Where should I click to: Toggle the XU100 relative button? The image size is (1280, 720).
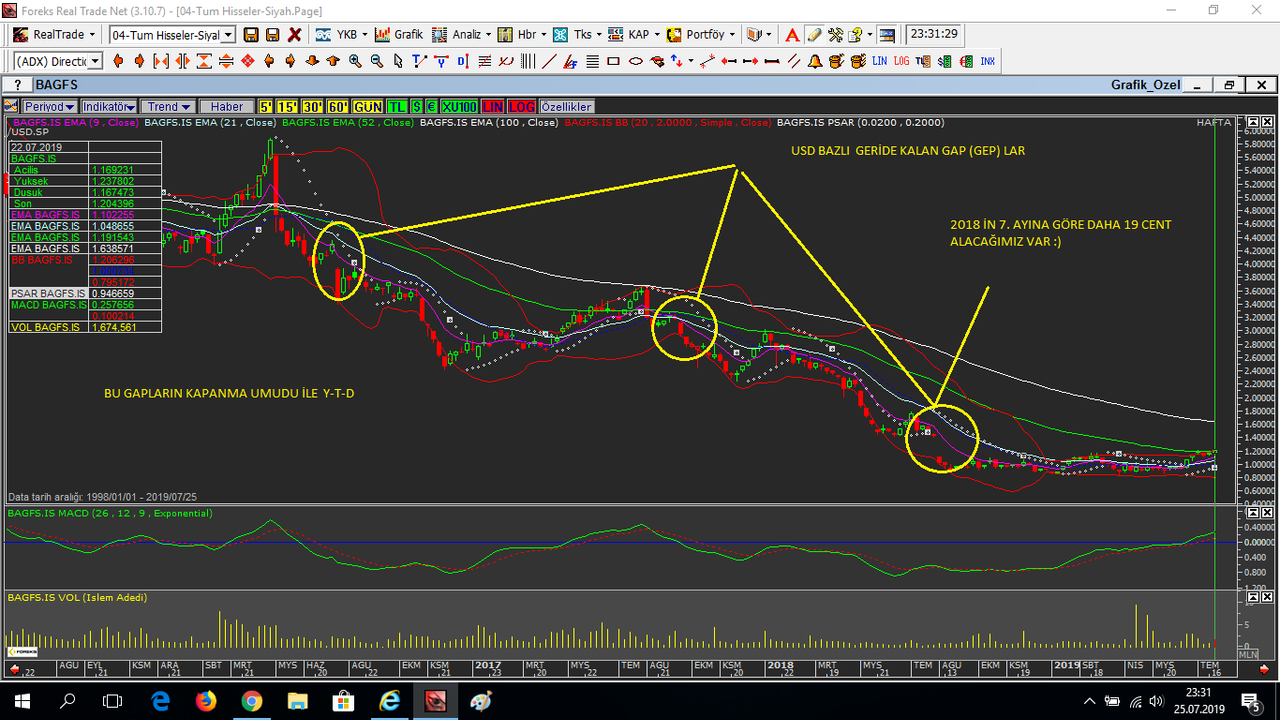[459, 106]
